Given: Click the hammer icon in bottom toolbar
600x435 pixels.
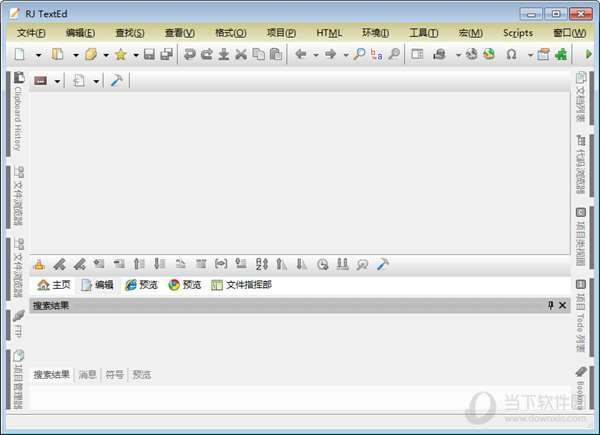Looking at the screenshot, I should [x=383, y=264].
